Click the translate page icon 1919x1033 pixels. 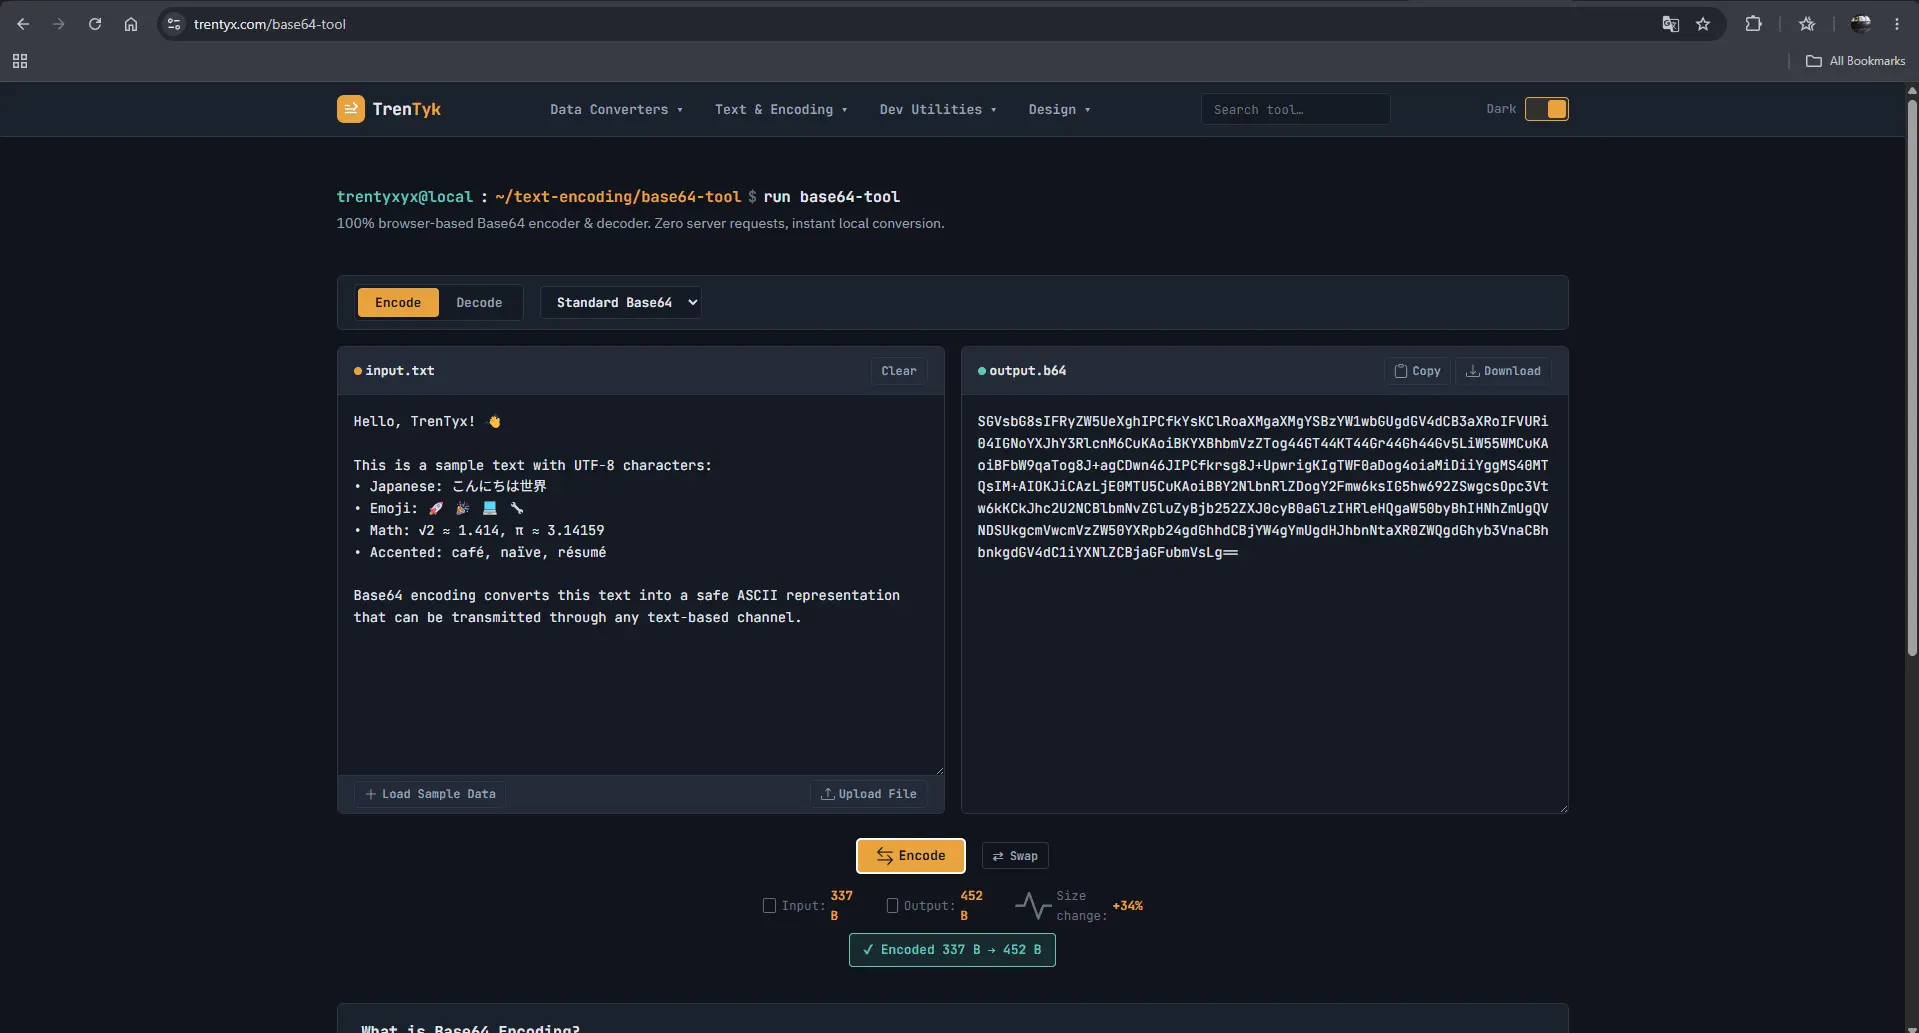pyautogui.click(x=1670, y=24)
